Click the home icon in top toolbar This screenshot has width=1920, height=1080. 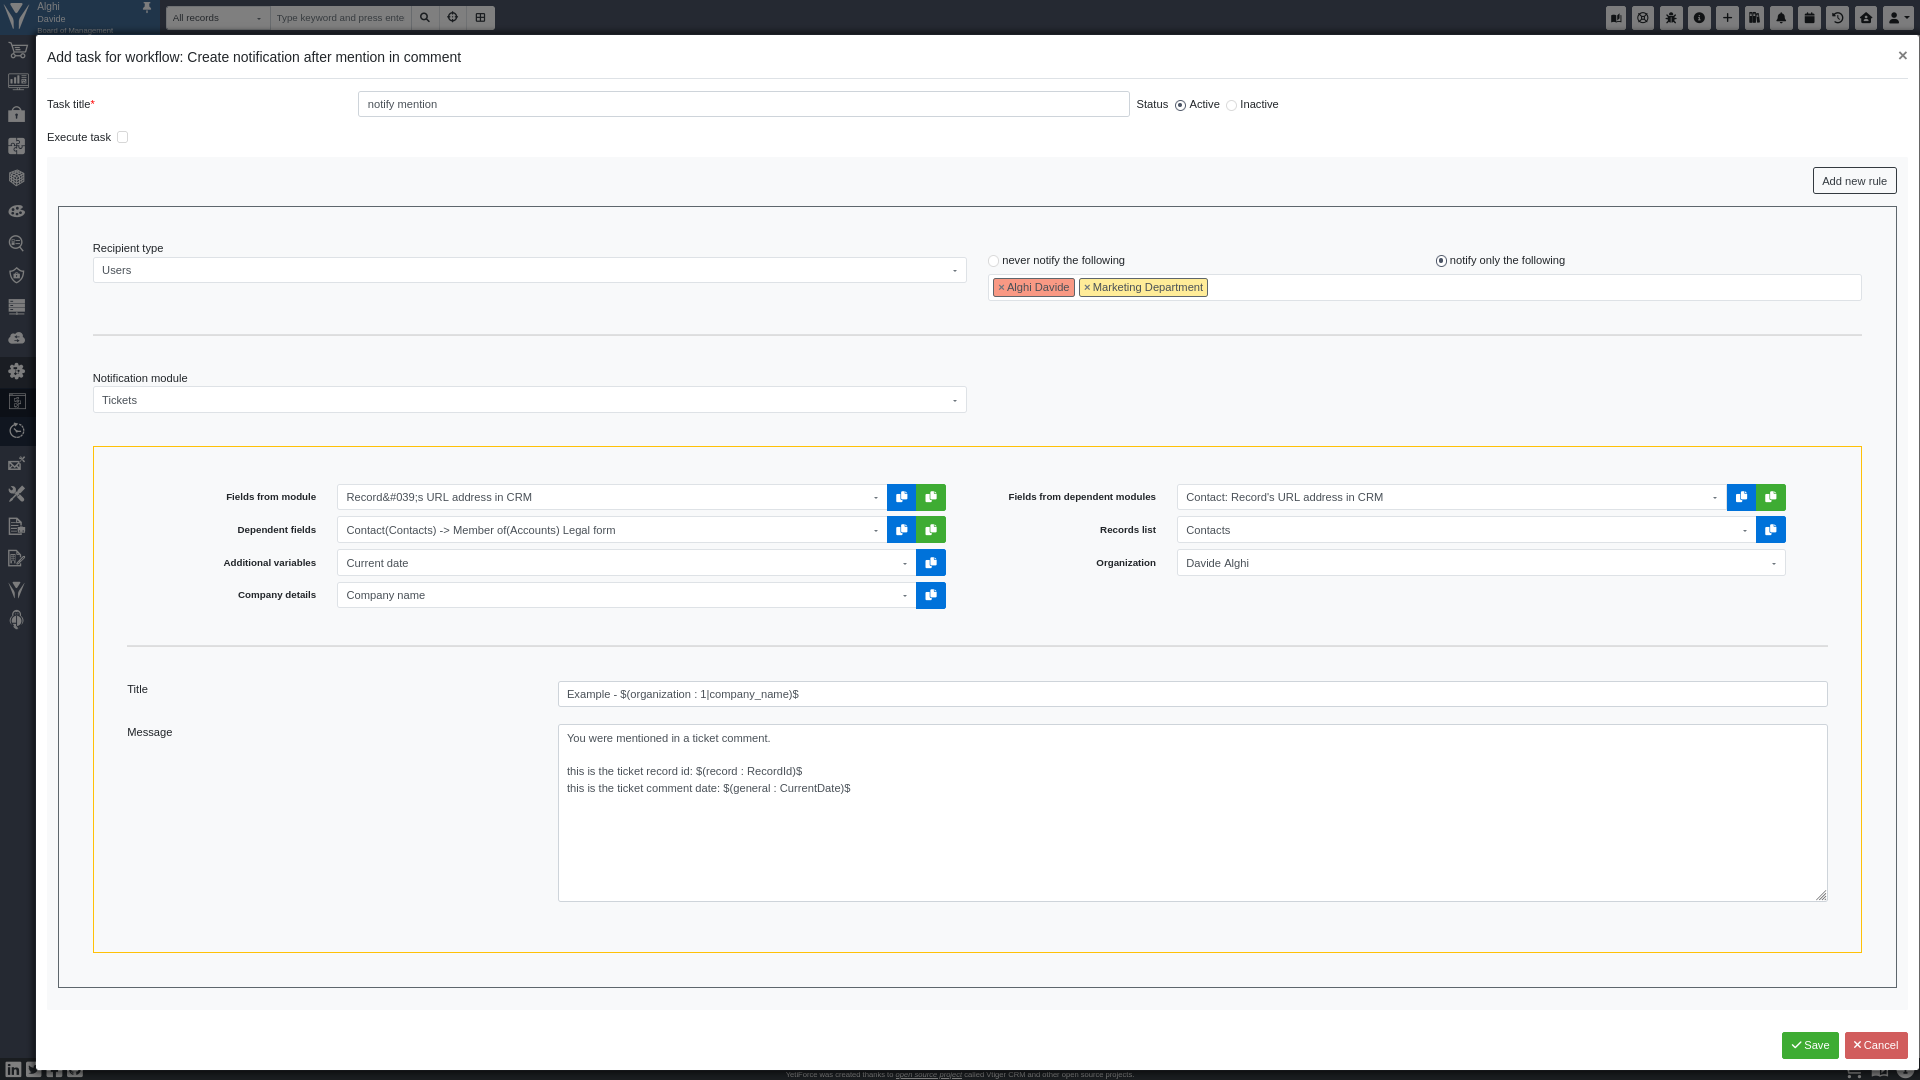pos(1866,18)
